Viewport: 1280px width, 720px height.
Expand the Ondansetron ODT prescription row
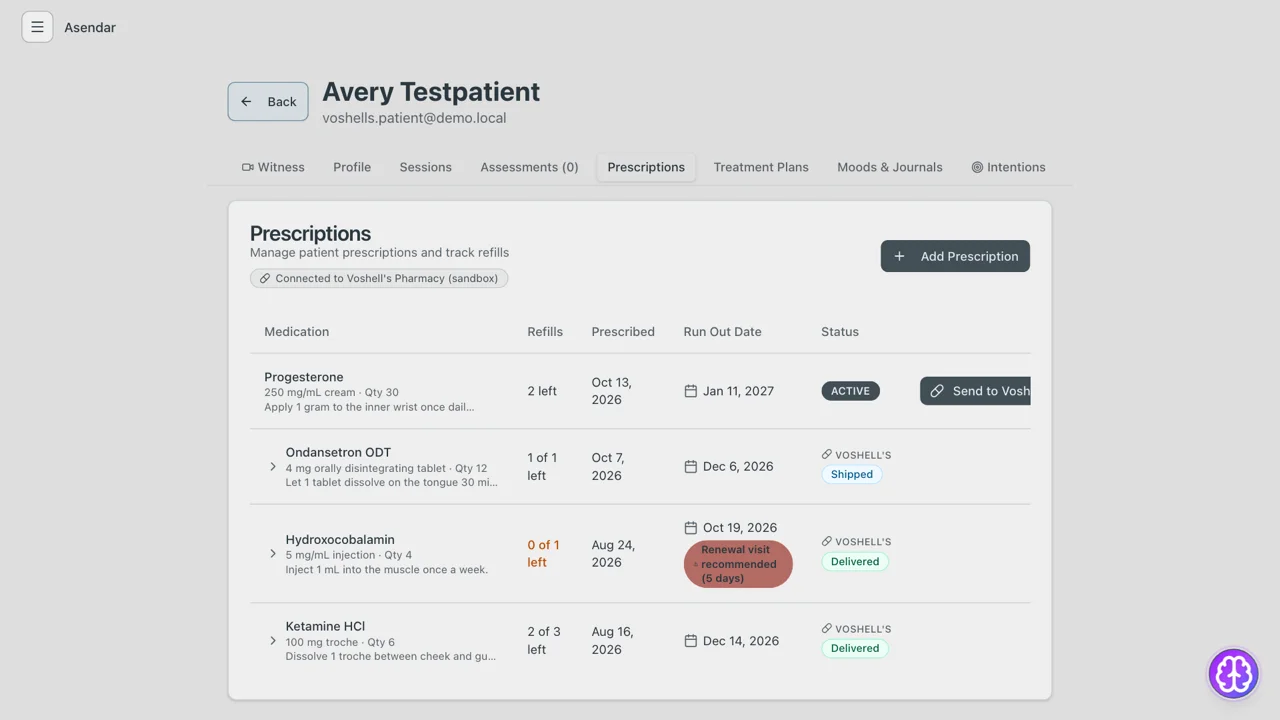pos(273,467)
